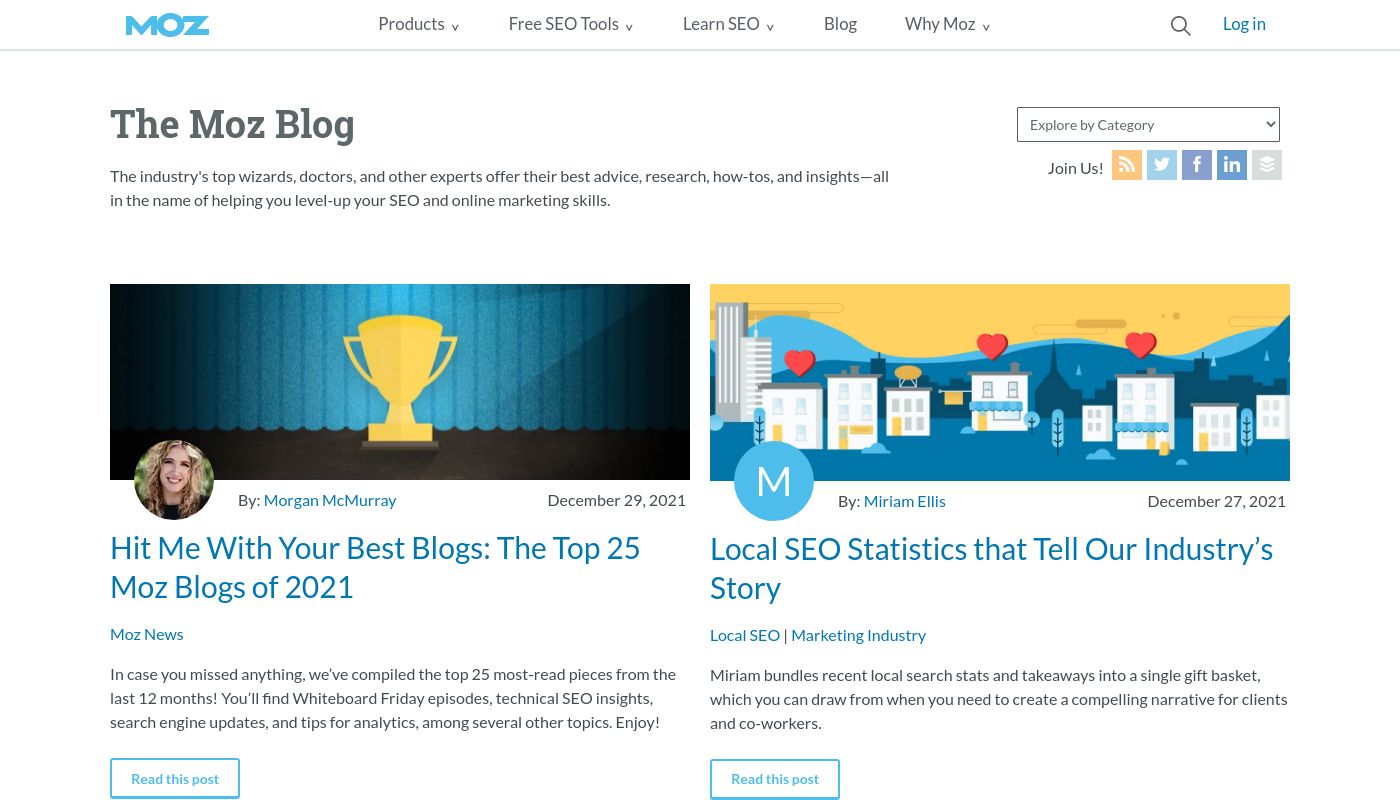
Task: Click Morgan McMurray's profile photo thumbnail
Action: [174, 480]
